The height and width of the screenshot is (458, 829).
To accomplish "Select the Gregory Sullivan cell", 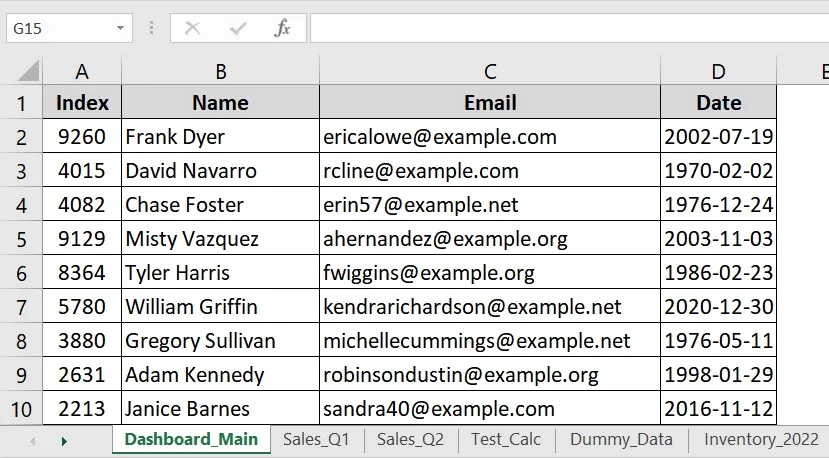I will (x=220, y=341).
